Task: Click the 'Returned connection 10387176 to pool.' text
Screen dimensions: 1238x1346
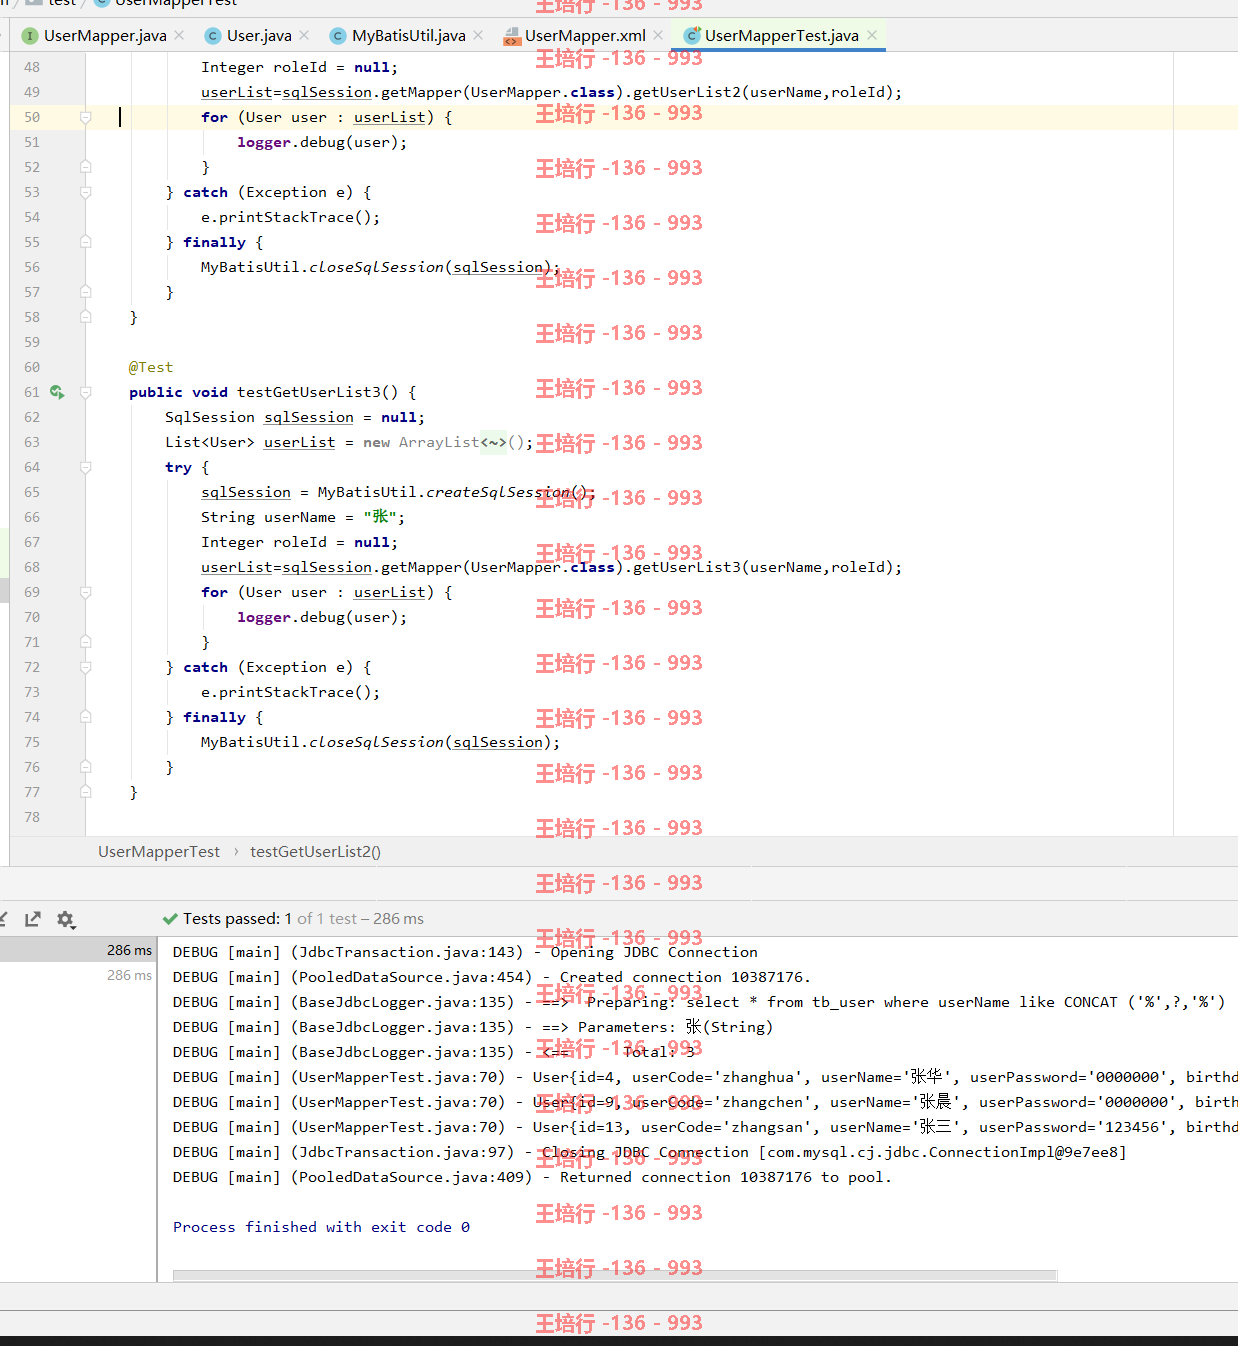Action: coord(725,1177)
